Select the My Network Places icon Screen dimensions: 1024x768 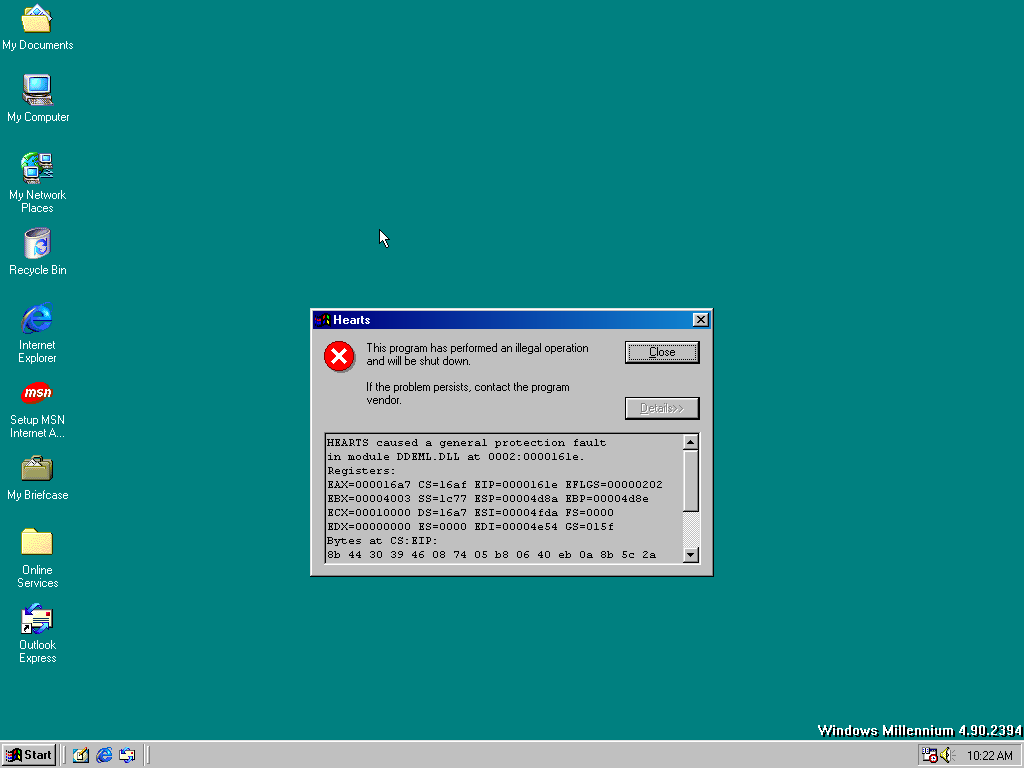37,167
